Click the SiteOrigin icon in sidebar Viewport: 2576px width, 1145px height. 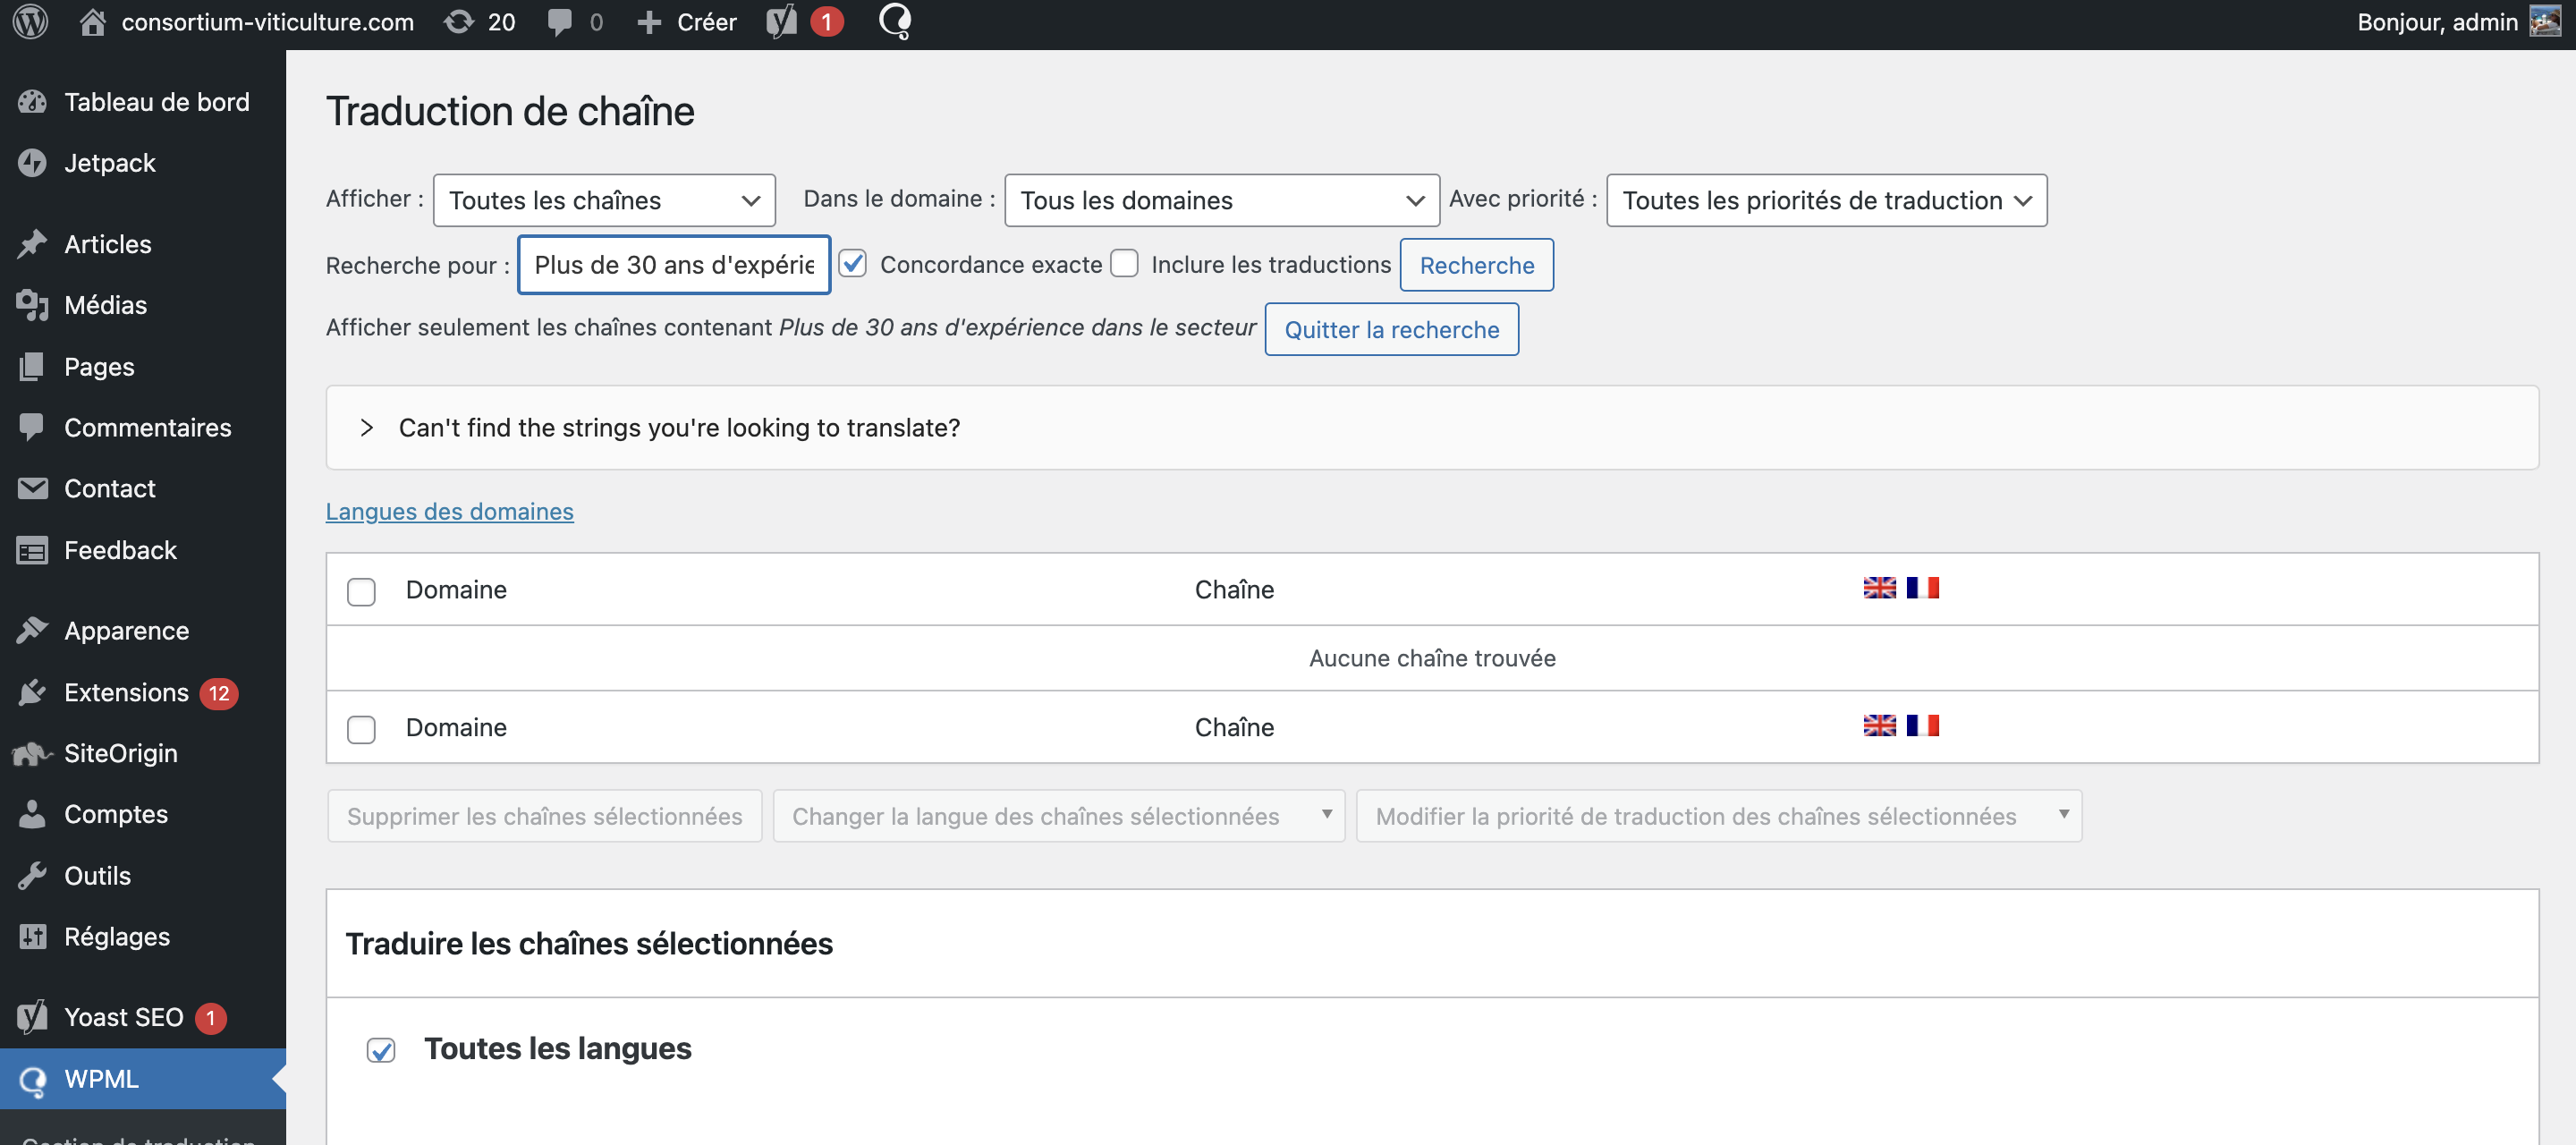tap(32, 753)
